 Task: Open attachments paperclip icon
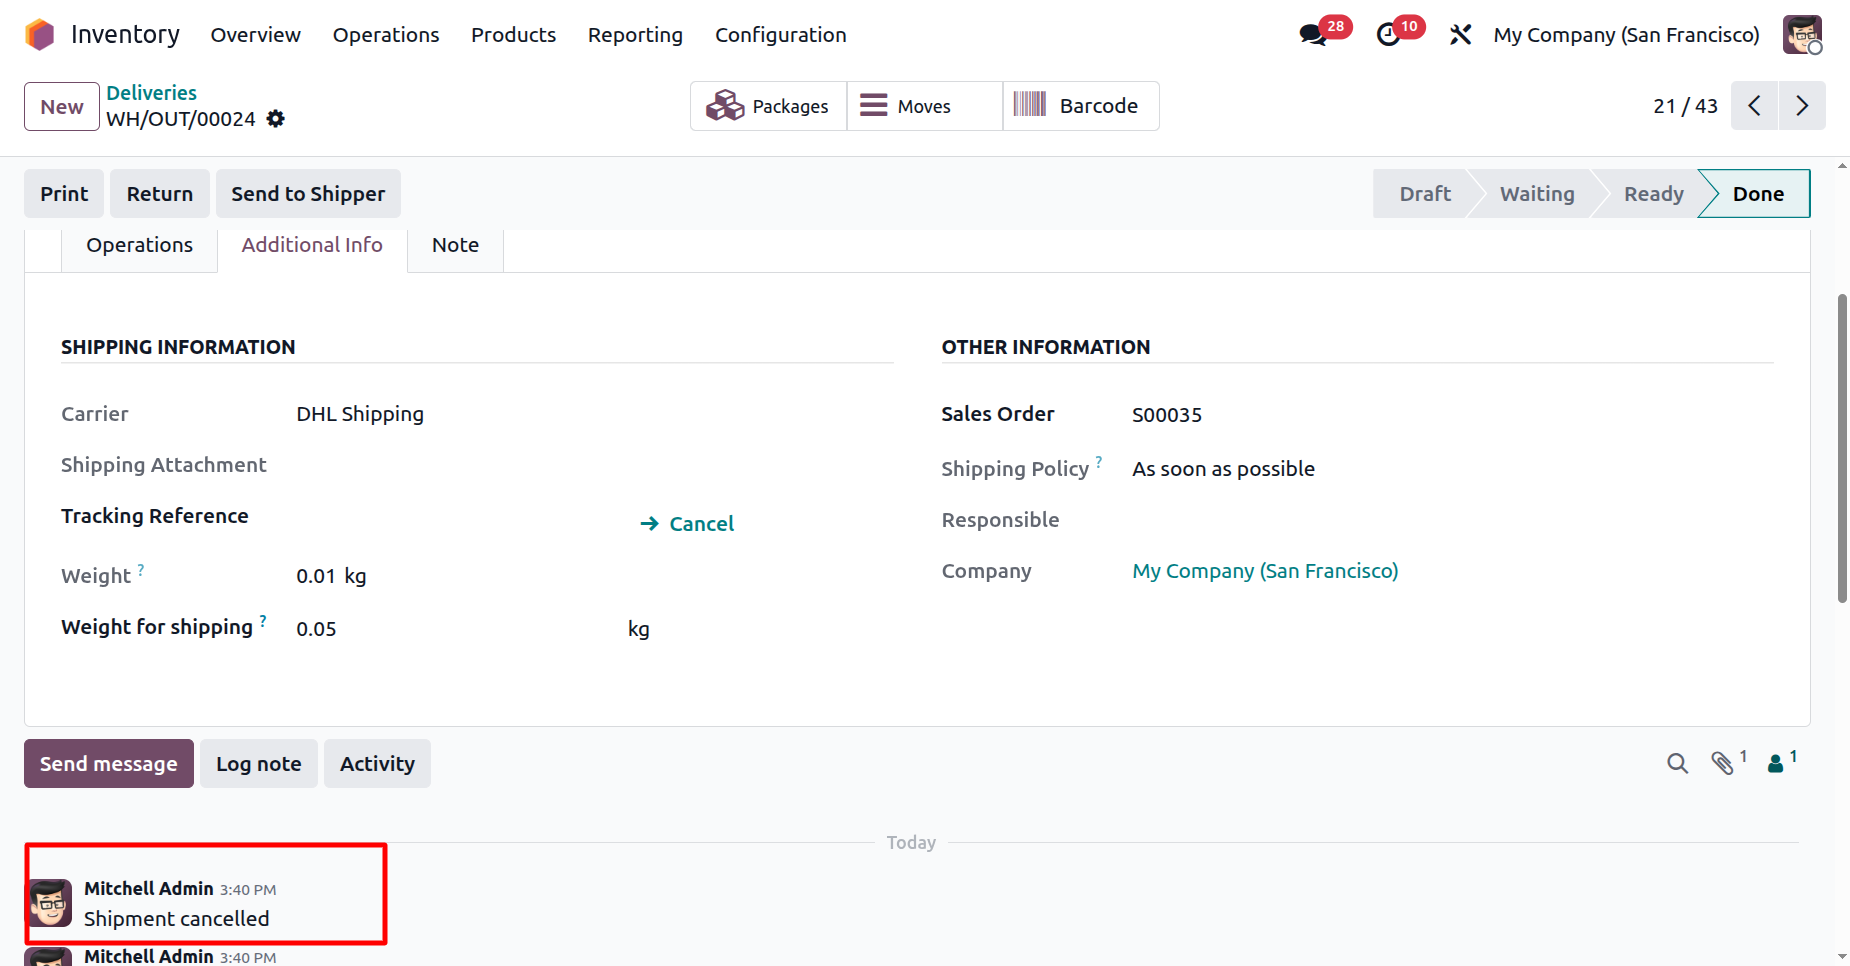point(1722,764)
